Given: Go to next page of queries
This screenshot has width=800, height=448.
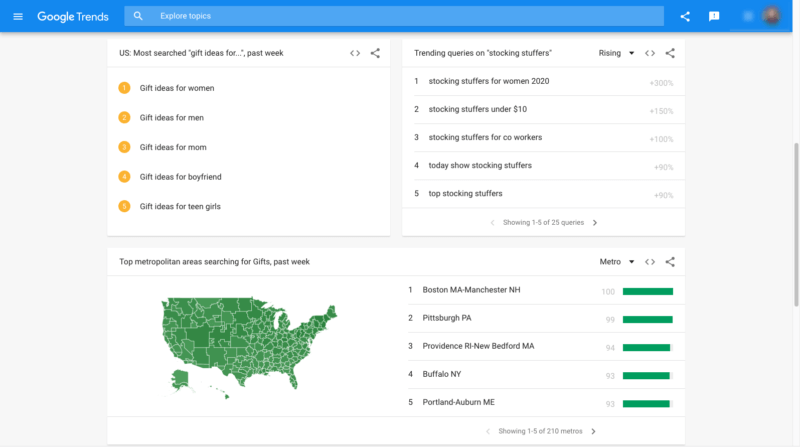Looking at the screenshot, I should point(595,223).
